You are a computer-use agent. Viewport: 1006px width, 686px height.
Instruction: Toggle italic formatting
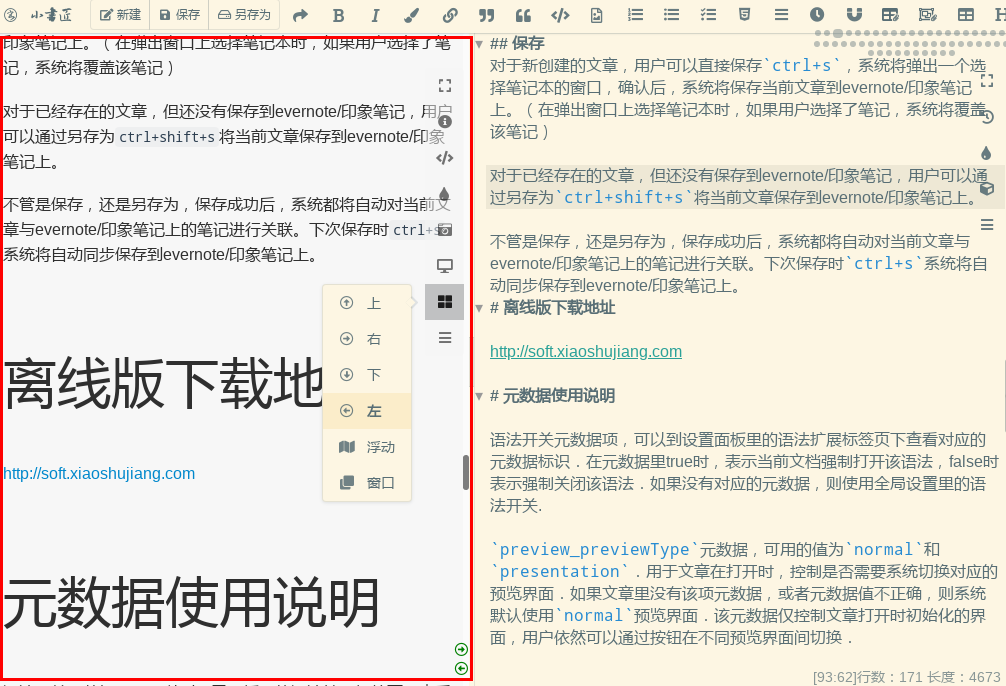[375, 15]
